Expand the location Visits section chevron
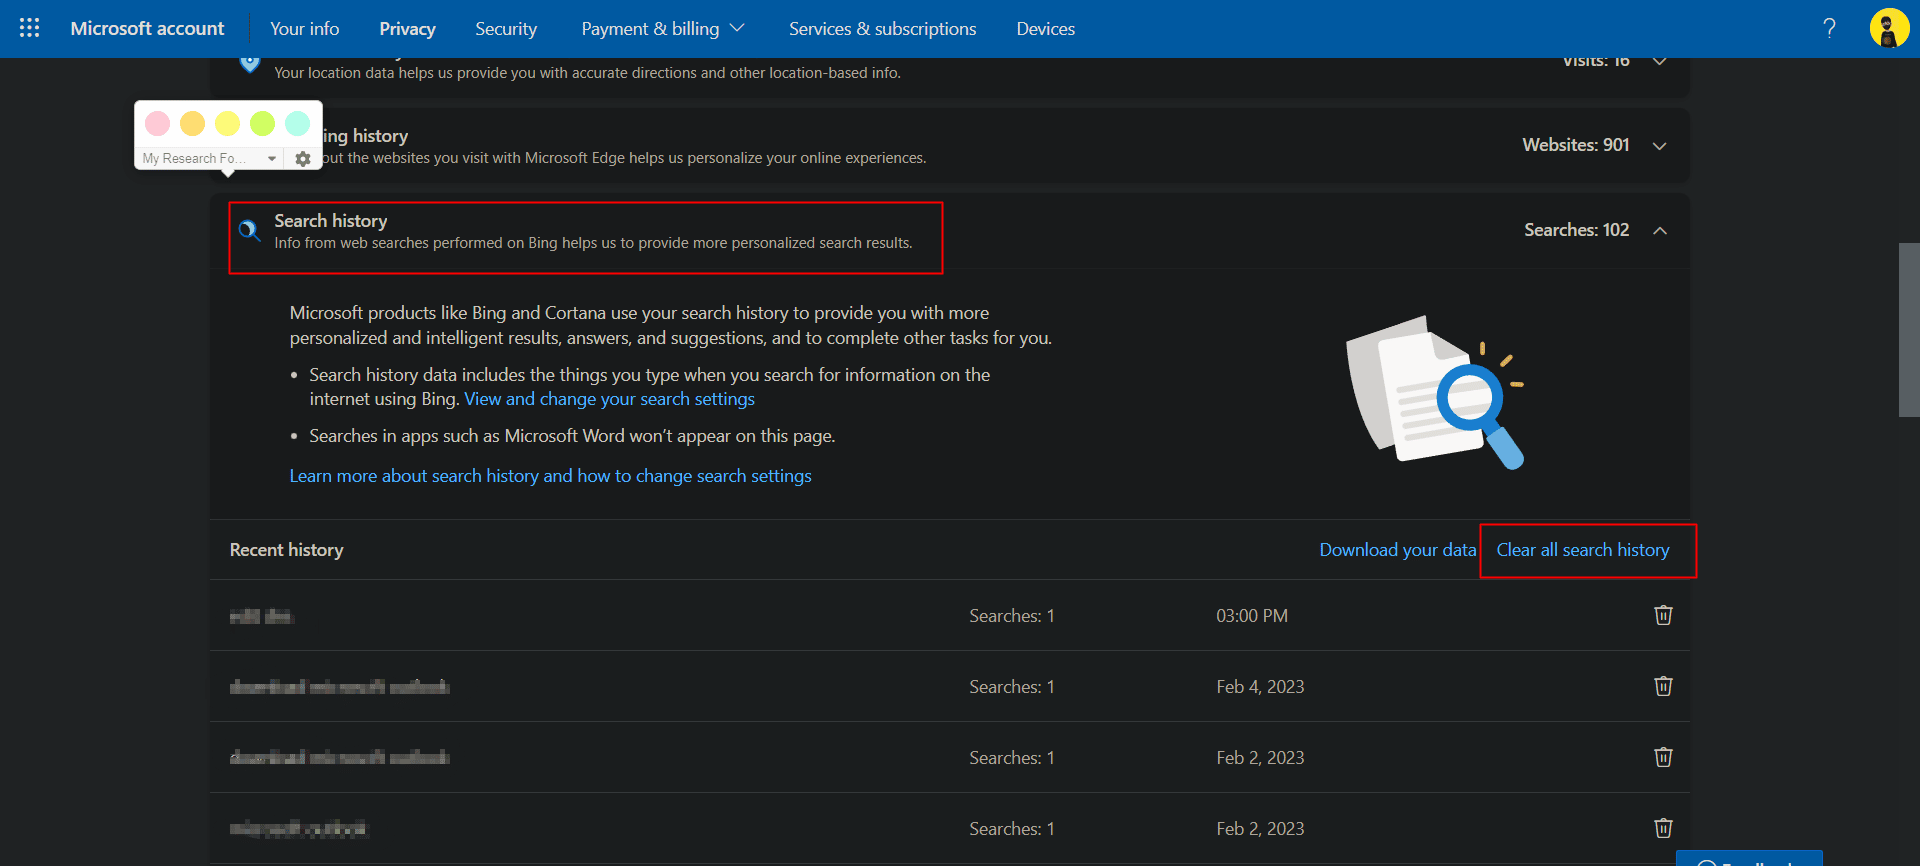The height and width of the screenshot is (866, 1920). pos(1660,62)
